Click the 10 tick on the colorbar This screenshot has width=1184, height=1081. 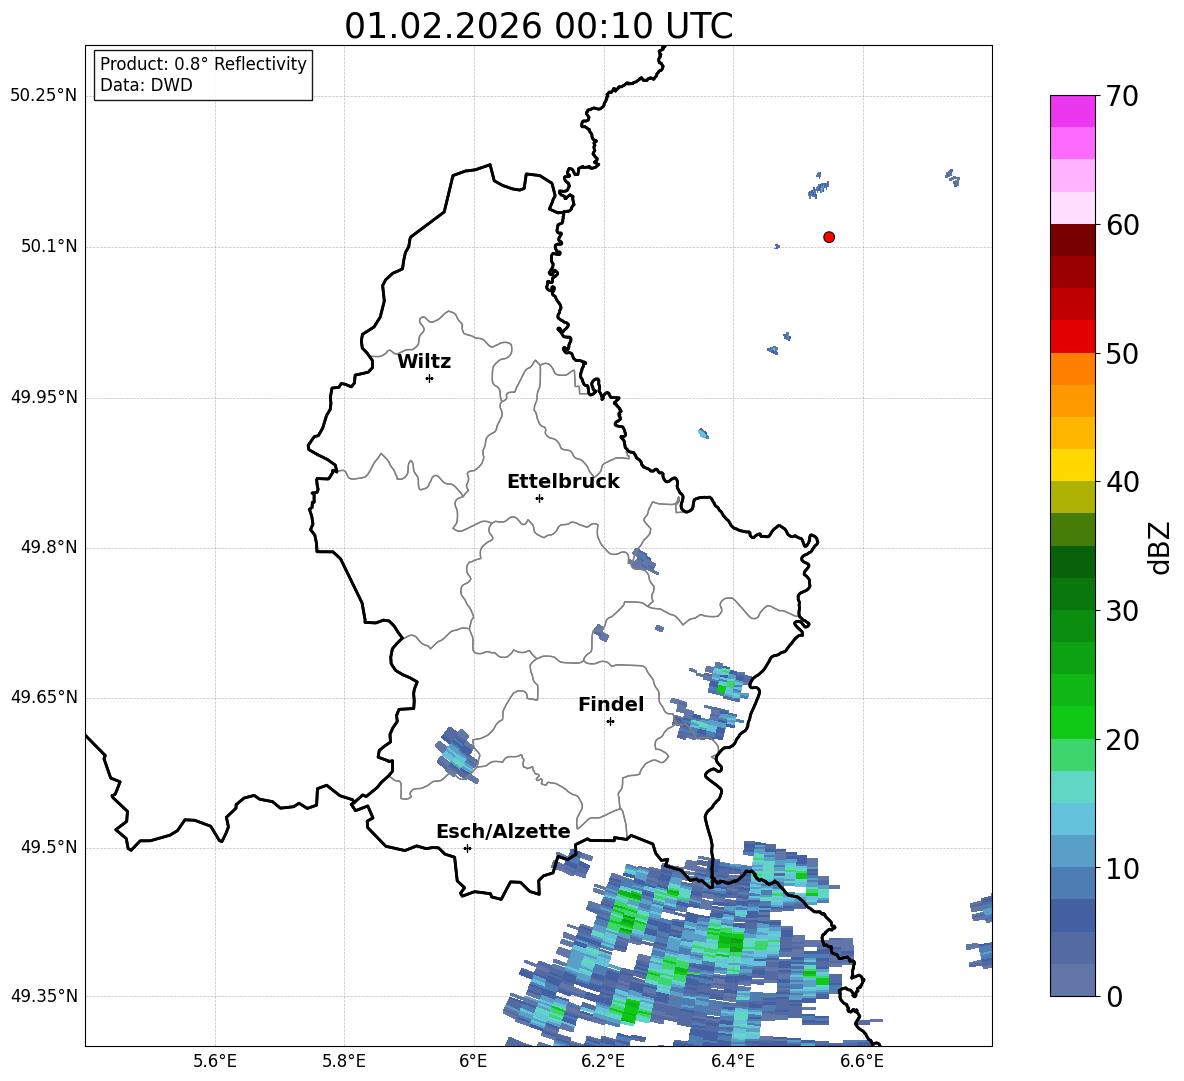[1122, 868]
